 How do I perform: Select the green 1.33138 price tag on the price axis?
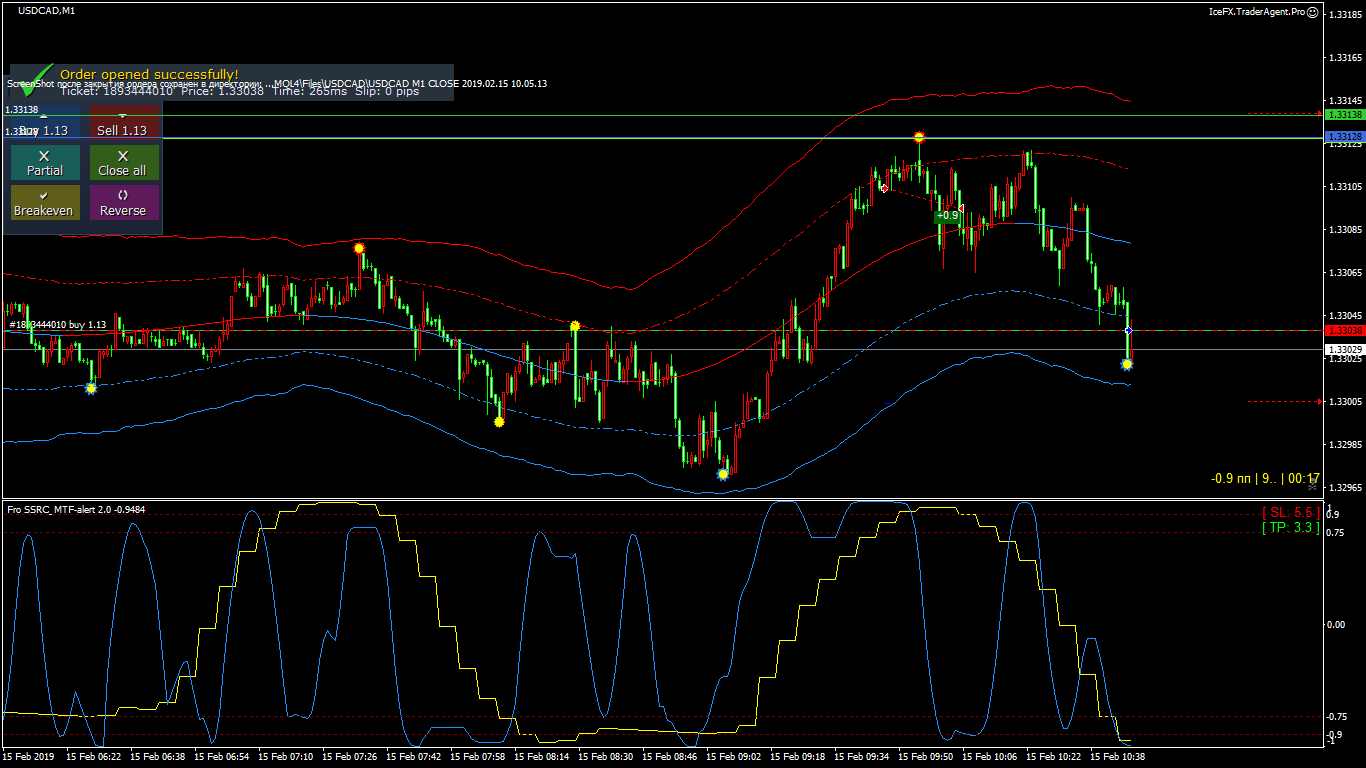pyautogui.click(x=1343, y=115)
